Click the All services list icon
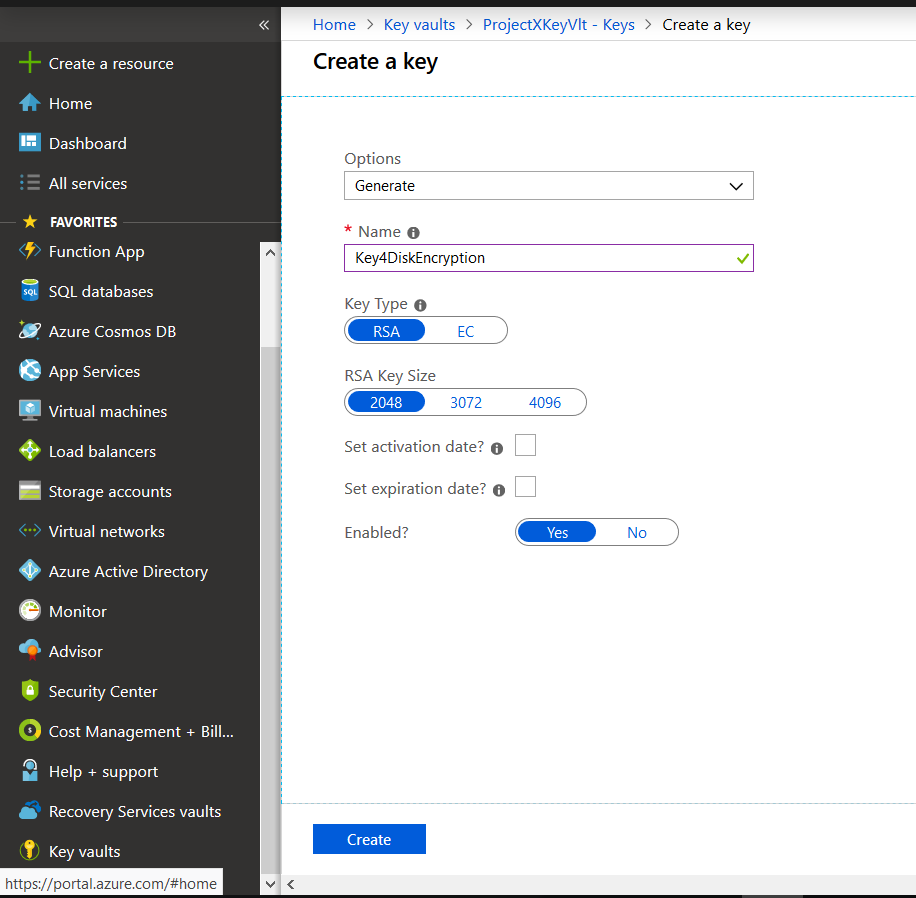 click(30, 183)
